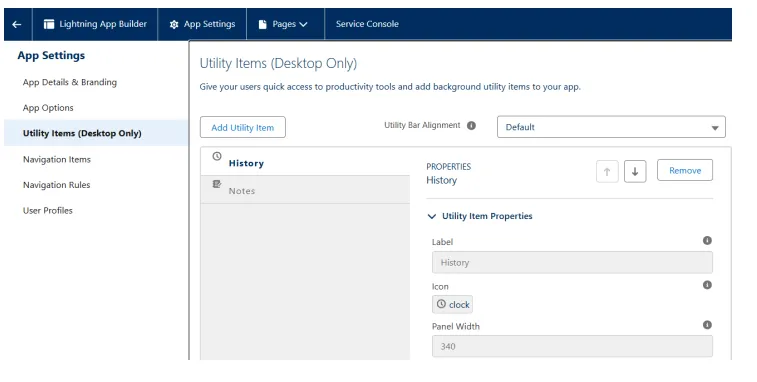
Task: Go to Navigation Items settings
Action: click(56, 159)
